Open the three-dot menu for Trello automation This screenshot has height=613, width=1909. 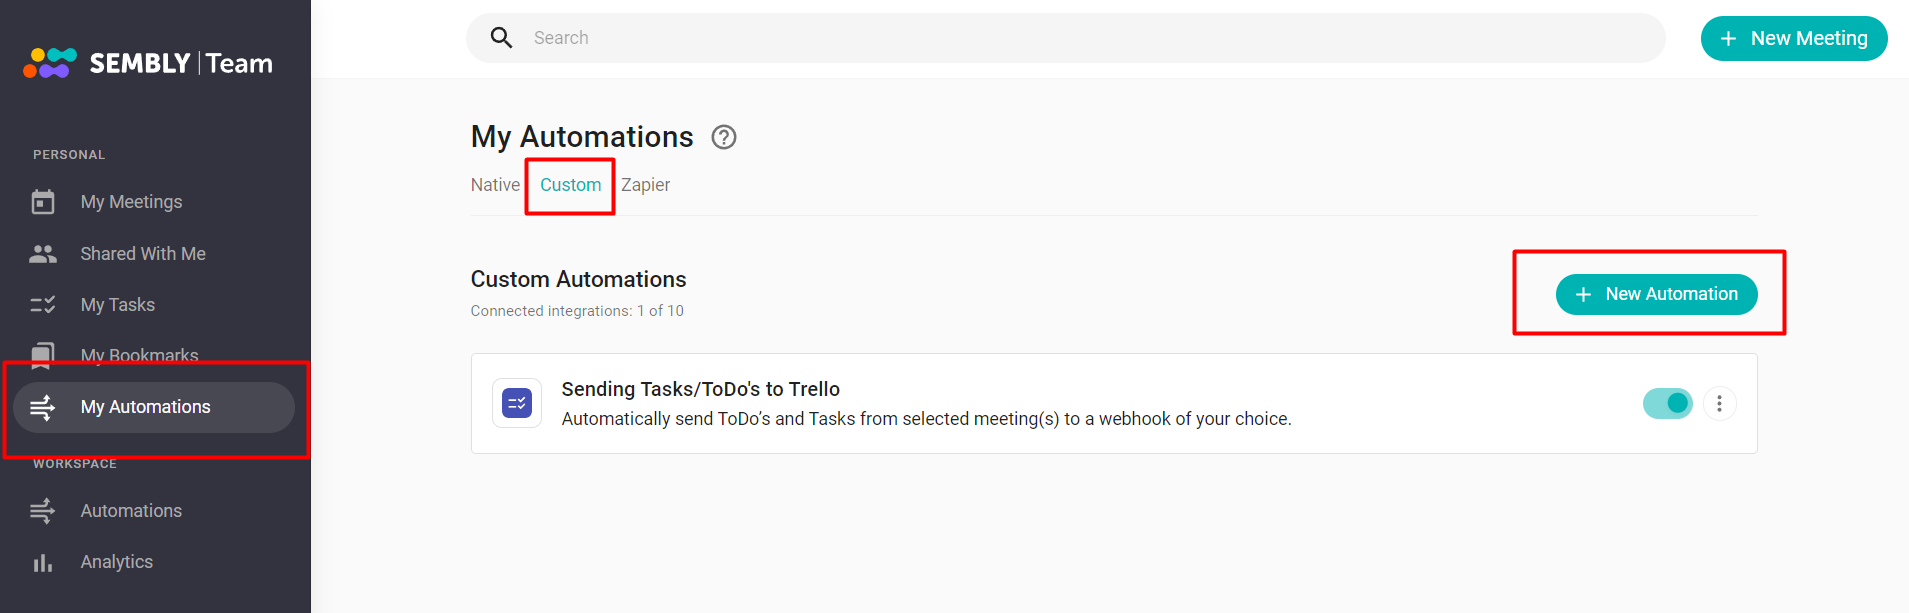[1719, 404]
